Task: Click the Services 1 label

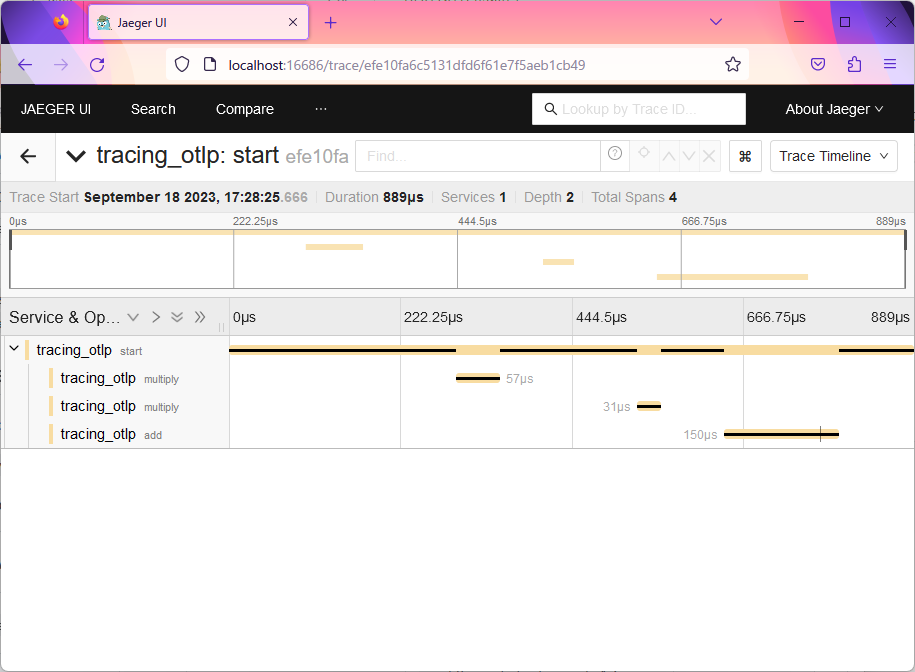Action: coord(473,197)
